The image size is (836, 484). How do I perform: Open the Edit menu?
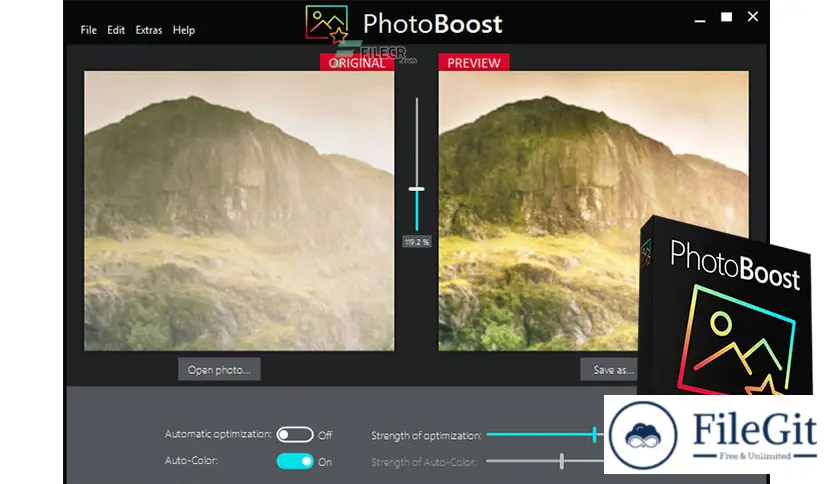click(116, 30)
